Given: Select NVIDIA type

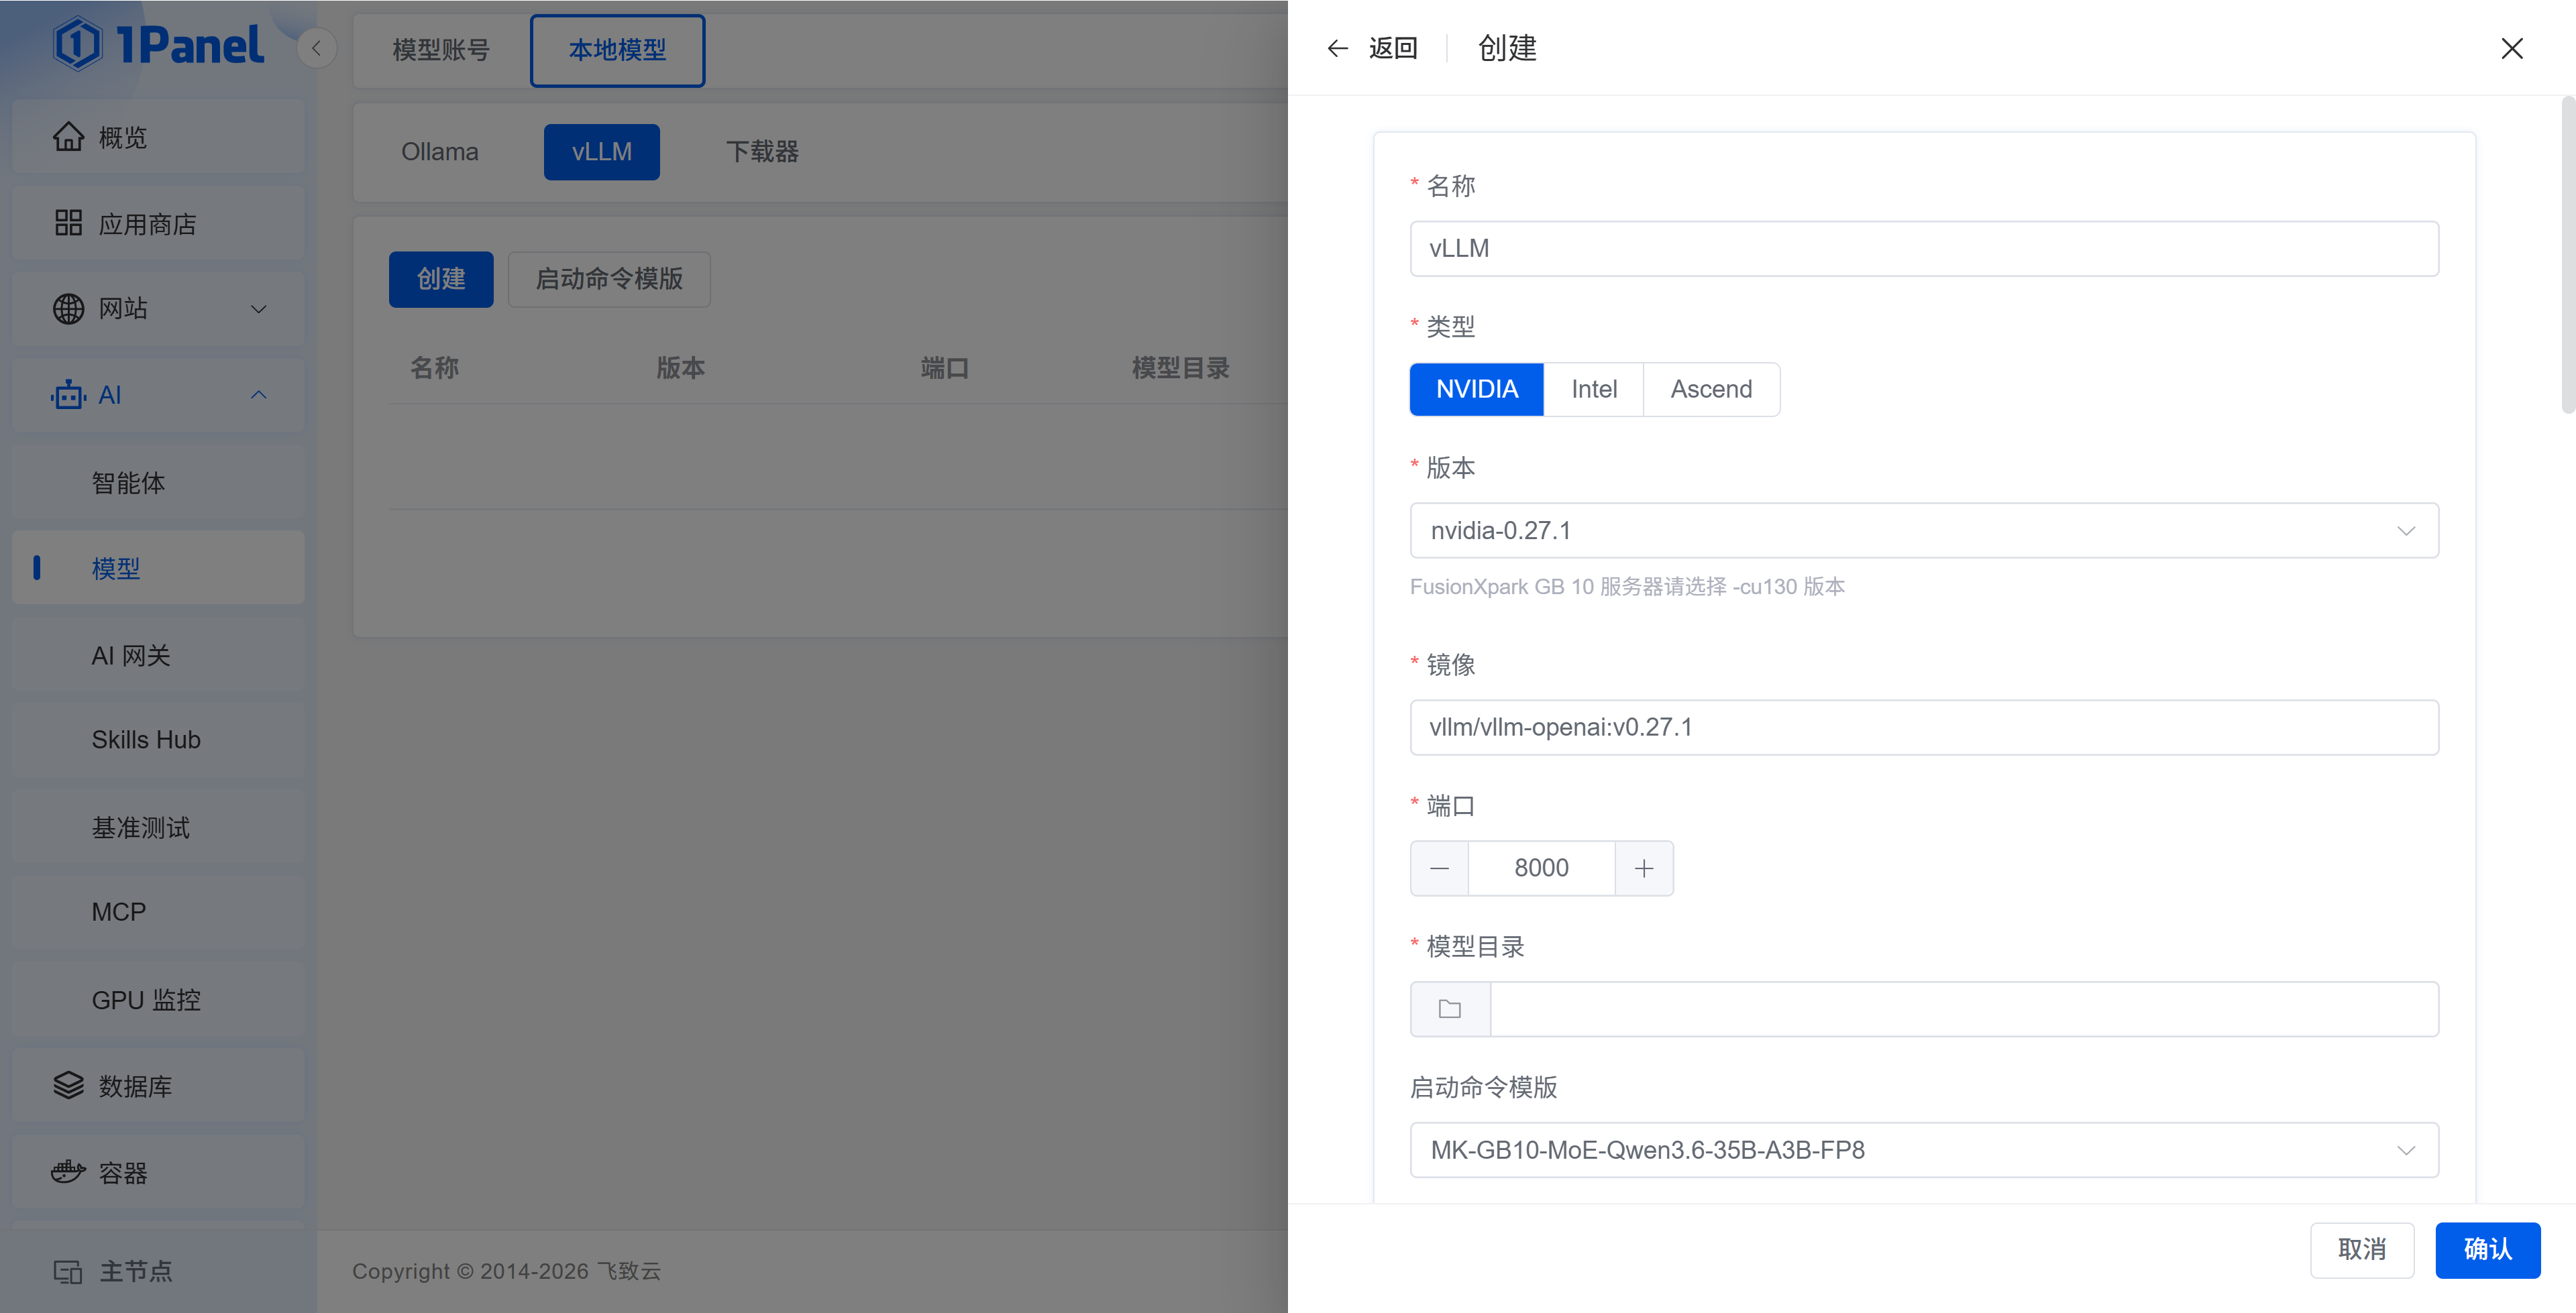Looking at the screenshot, I should point(1477,389).
